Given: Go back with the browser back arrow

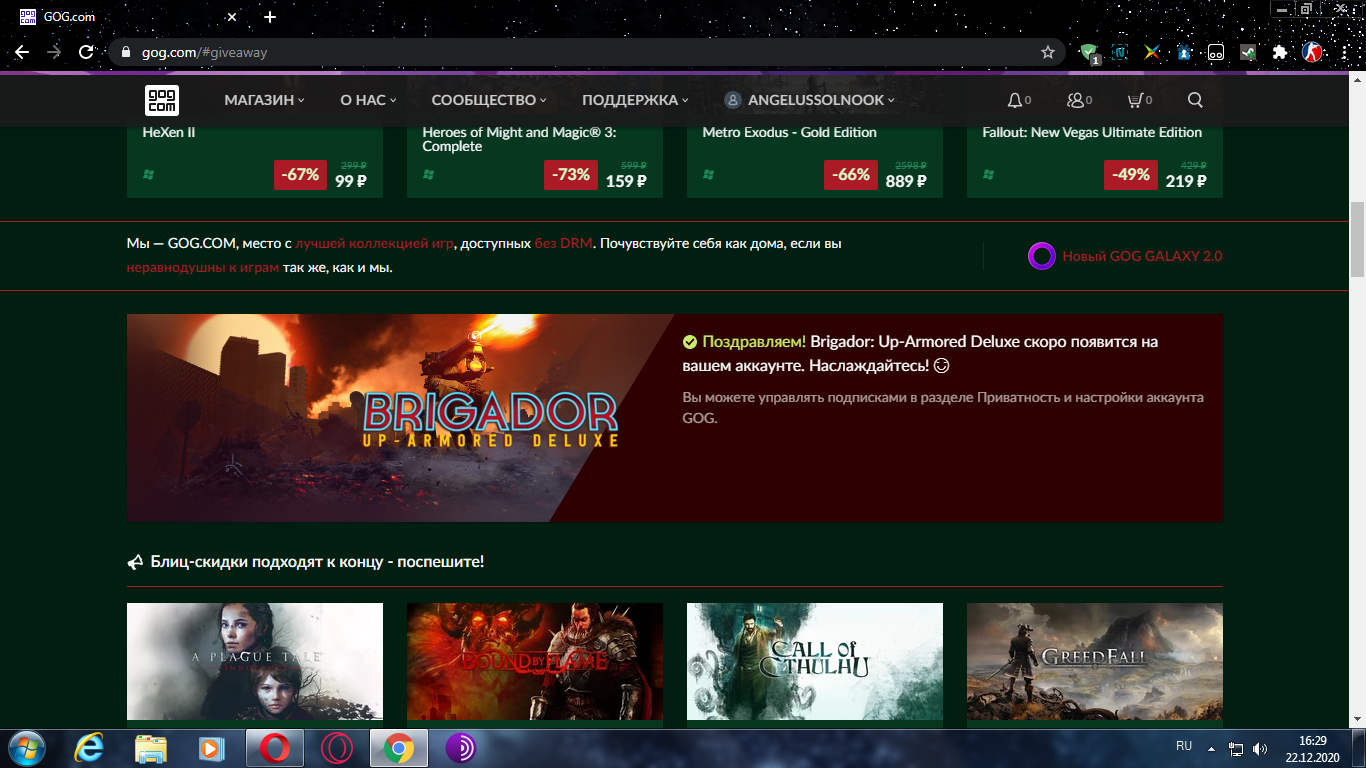Looking at the screenshot, I should click(22, 52).
